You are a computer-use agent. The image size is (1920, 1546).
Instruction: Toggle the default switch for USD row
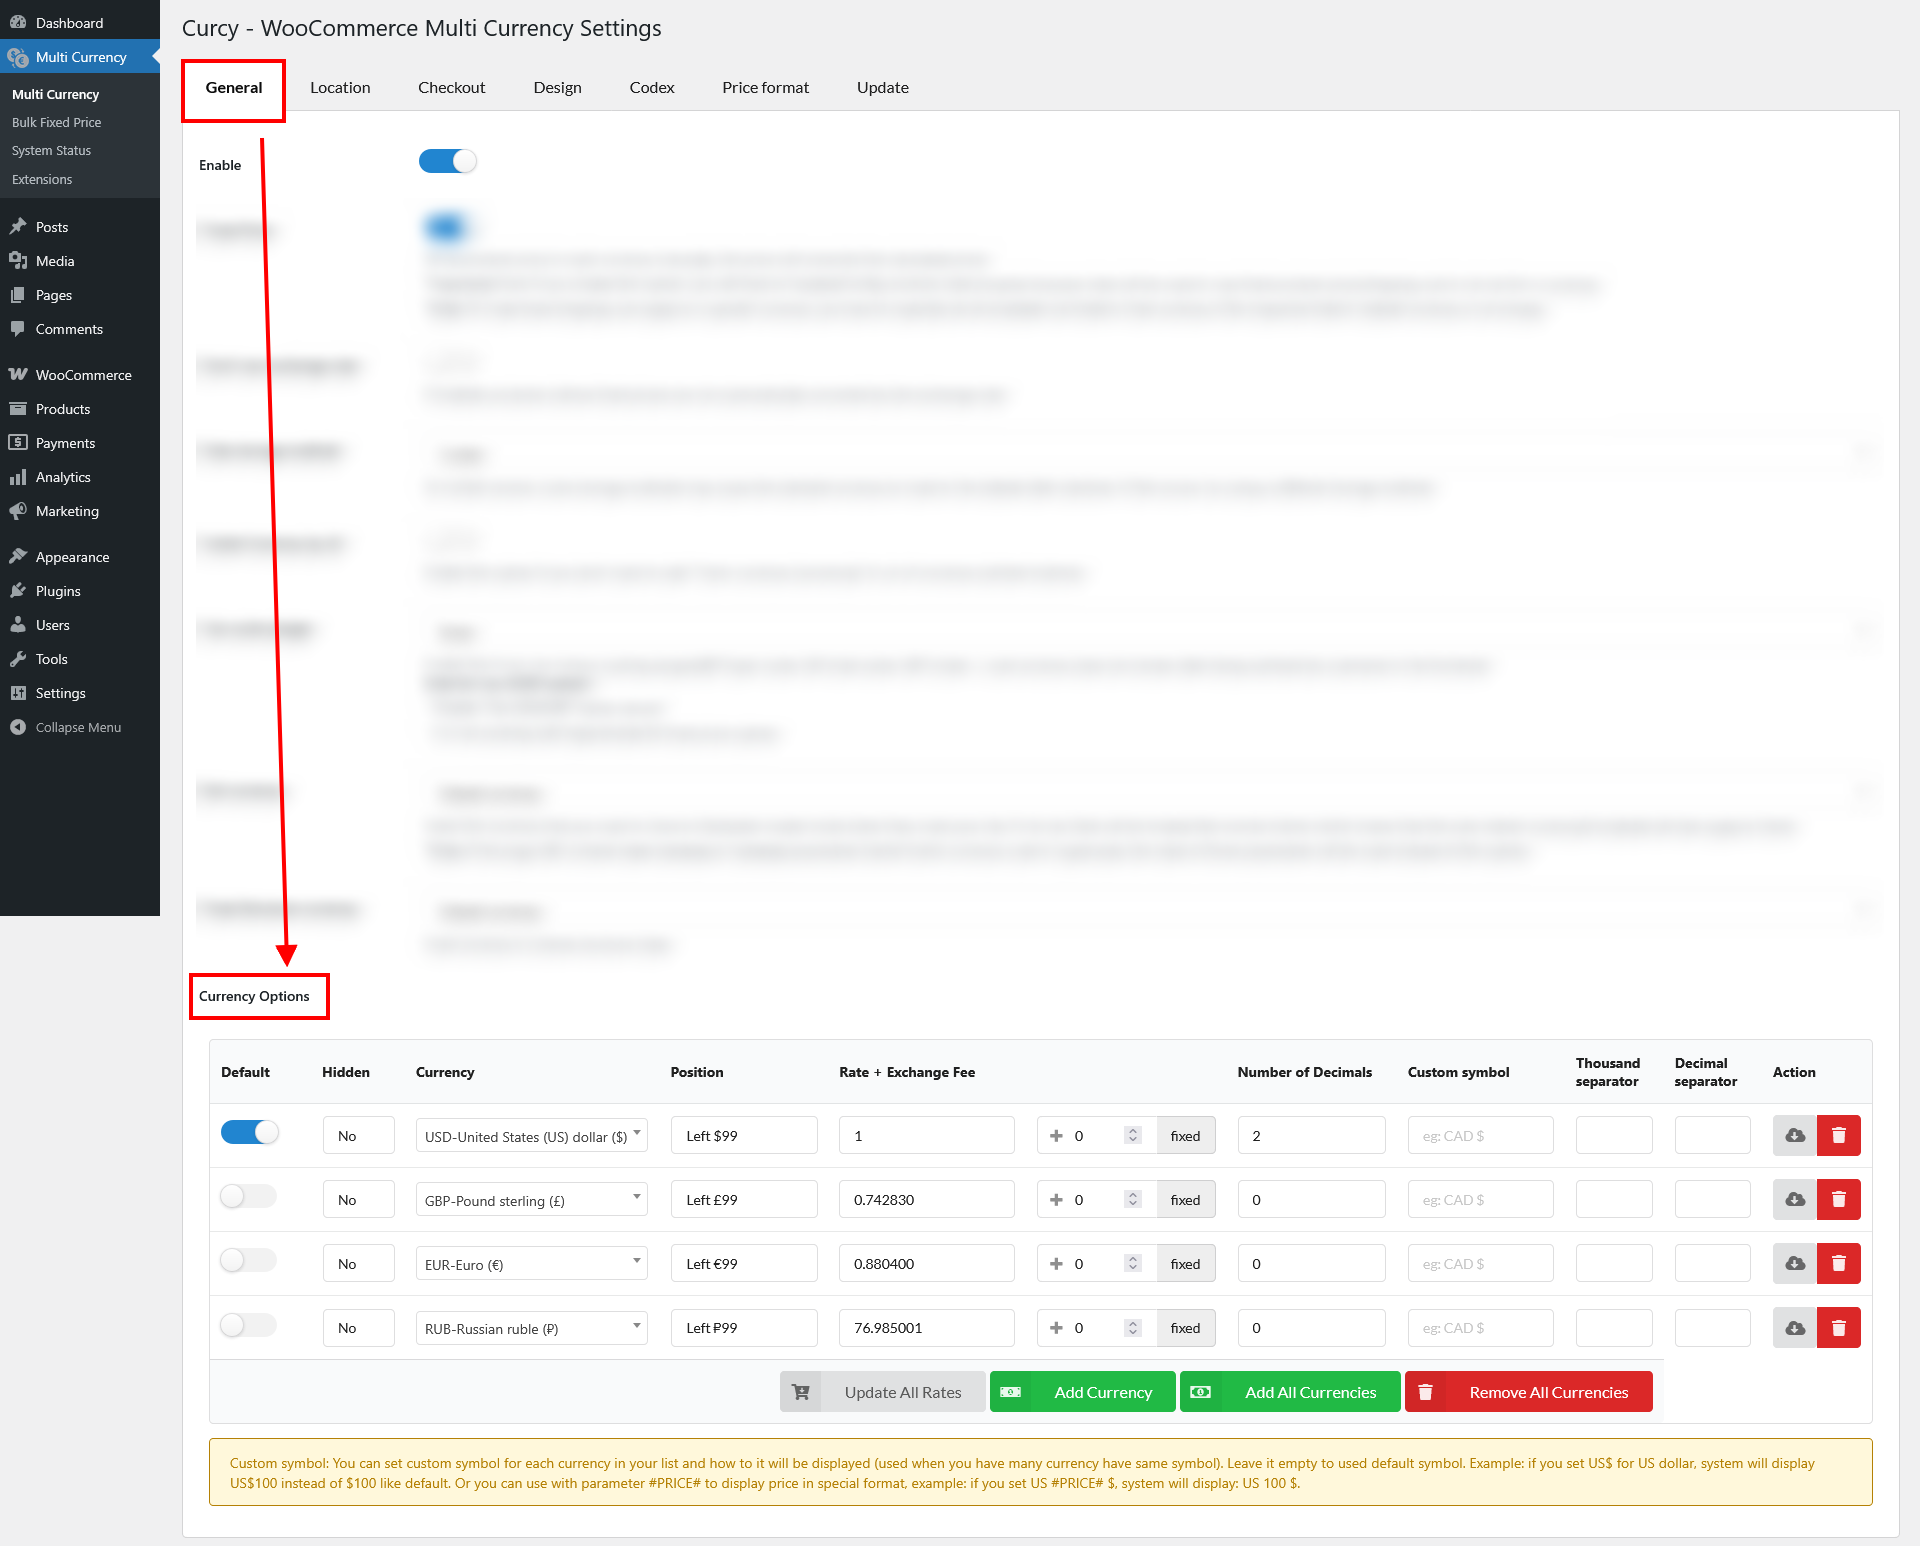pyautogui.click(x=249, y=1132)
